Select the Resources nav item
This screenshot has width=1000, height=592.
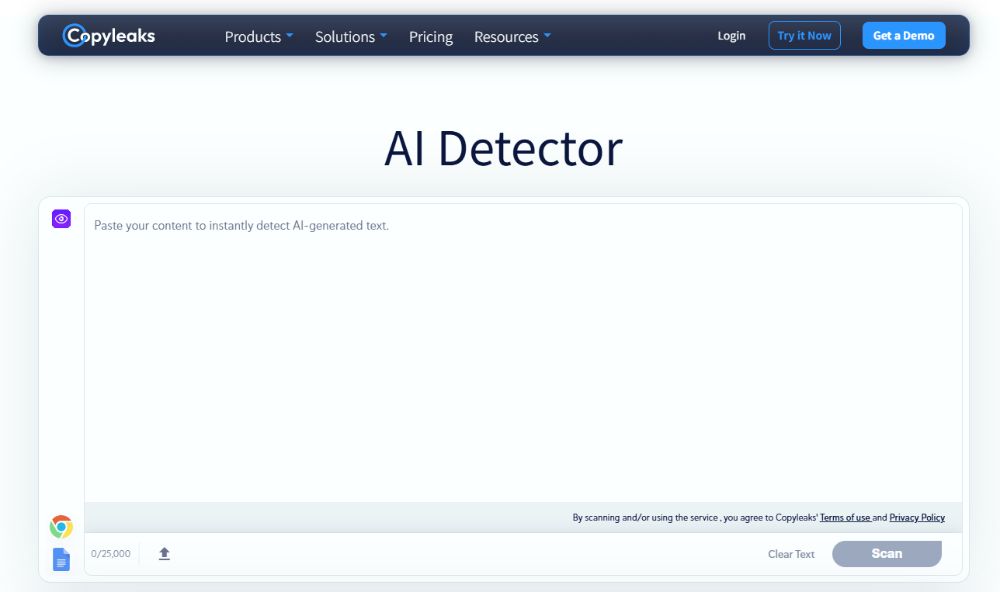click(506, 37)
